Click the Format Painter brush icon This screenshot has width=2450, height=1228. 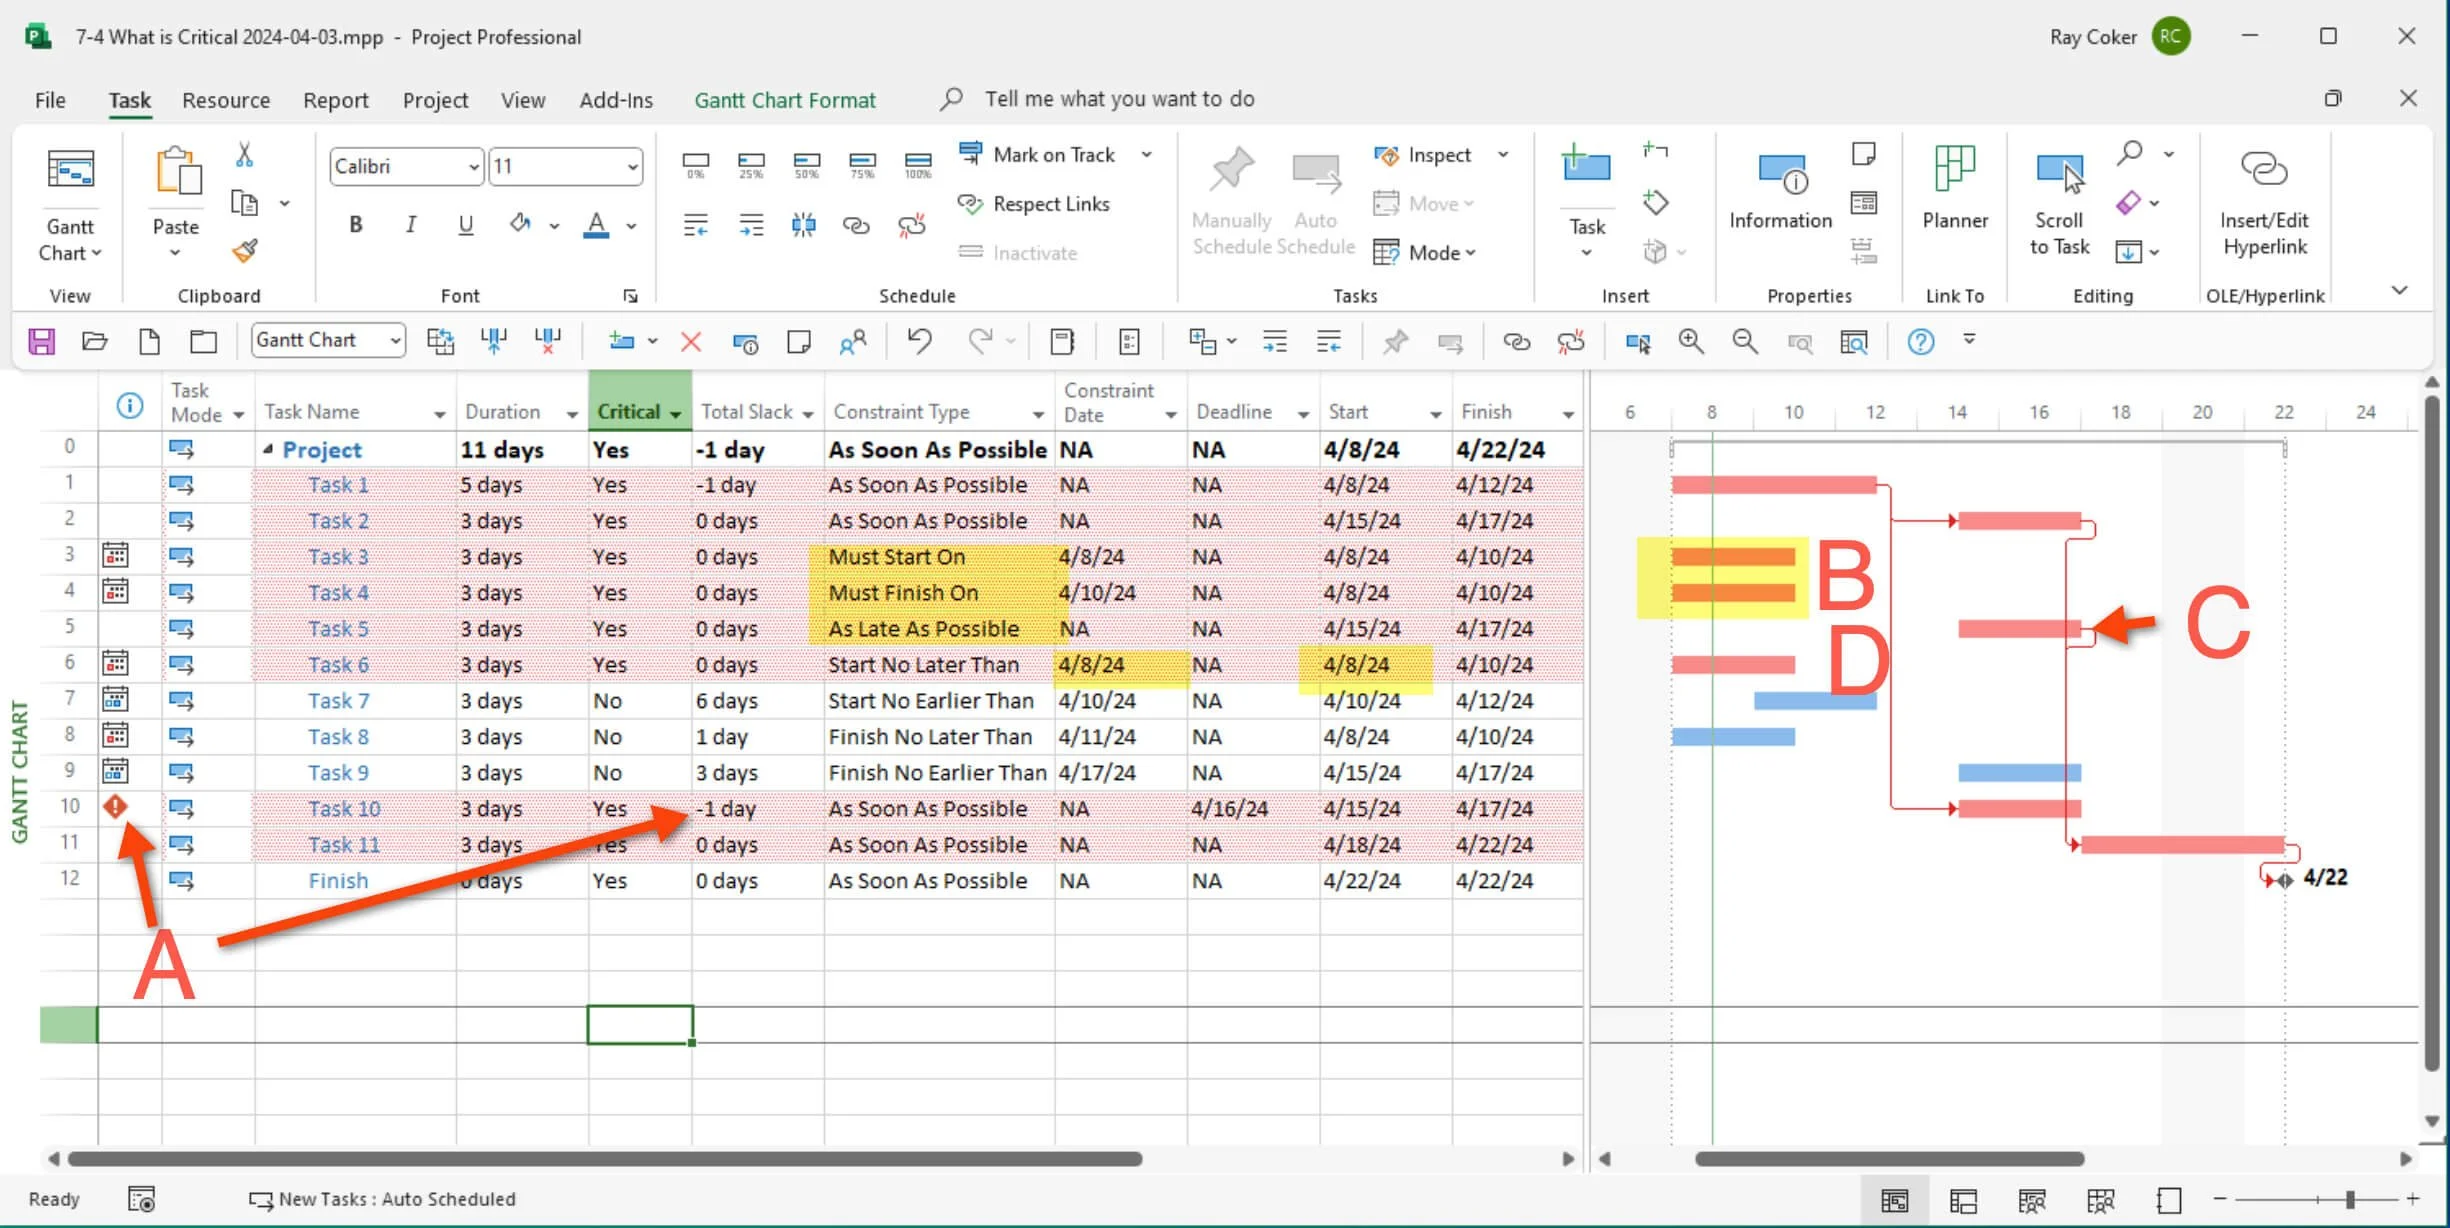tap(245, 250)
